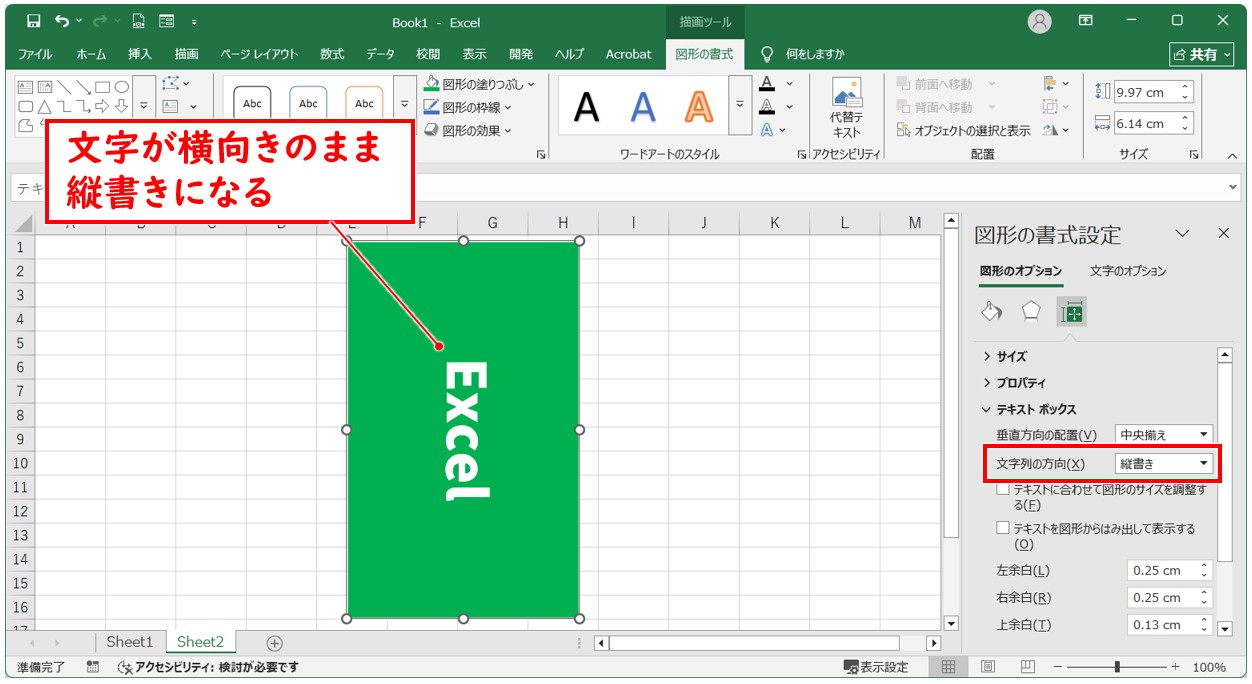This screenshot has width=1252, height=684.
Task: Collapse the ribbon with the caret
Action: [x=1232, y=156]
